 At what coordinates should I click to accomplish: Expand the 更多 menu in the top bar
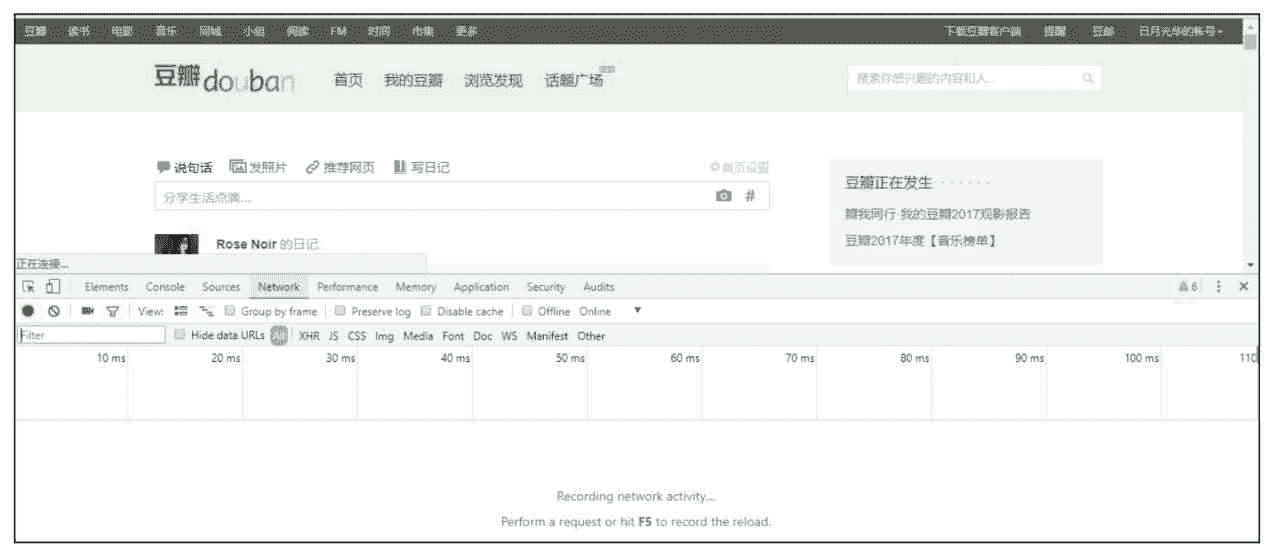click(x=466, y=31)
